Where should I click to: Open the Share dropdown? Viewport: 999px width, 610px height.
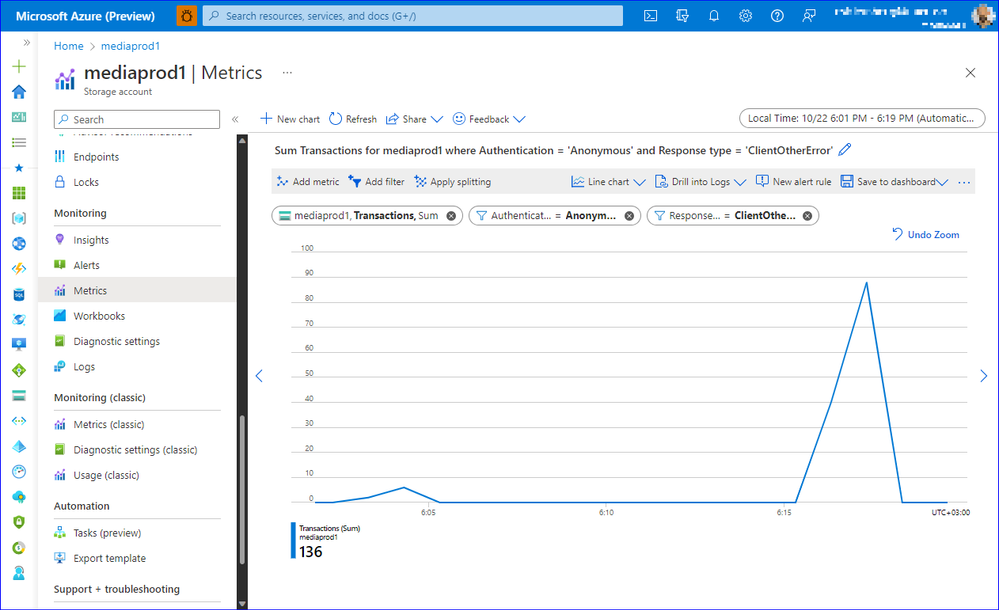(414, 119)
